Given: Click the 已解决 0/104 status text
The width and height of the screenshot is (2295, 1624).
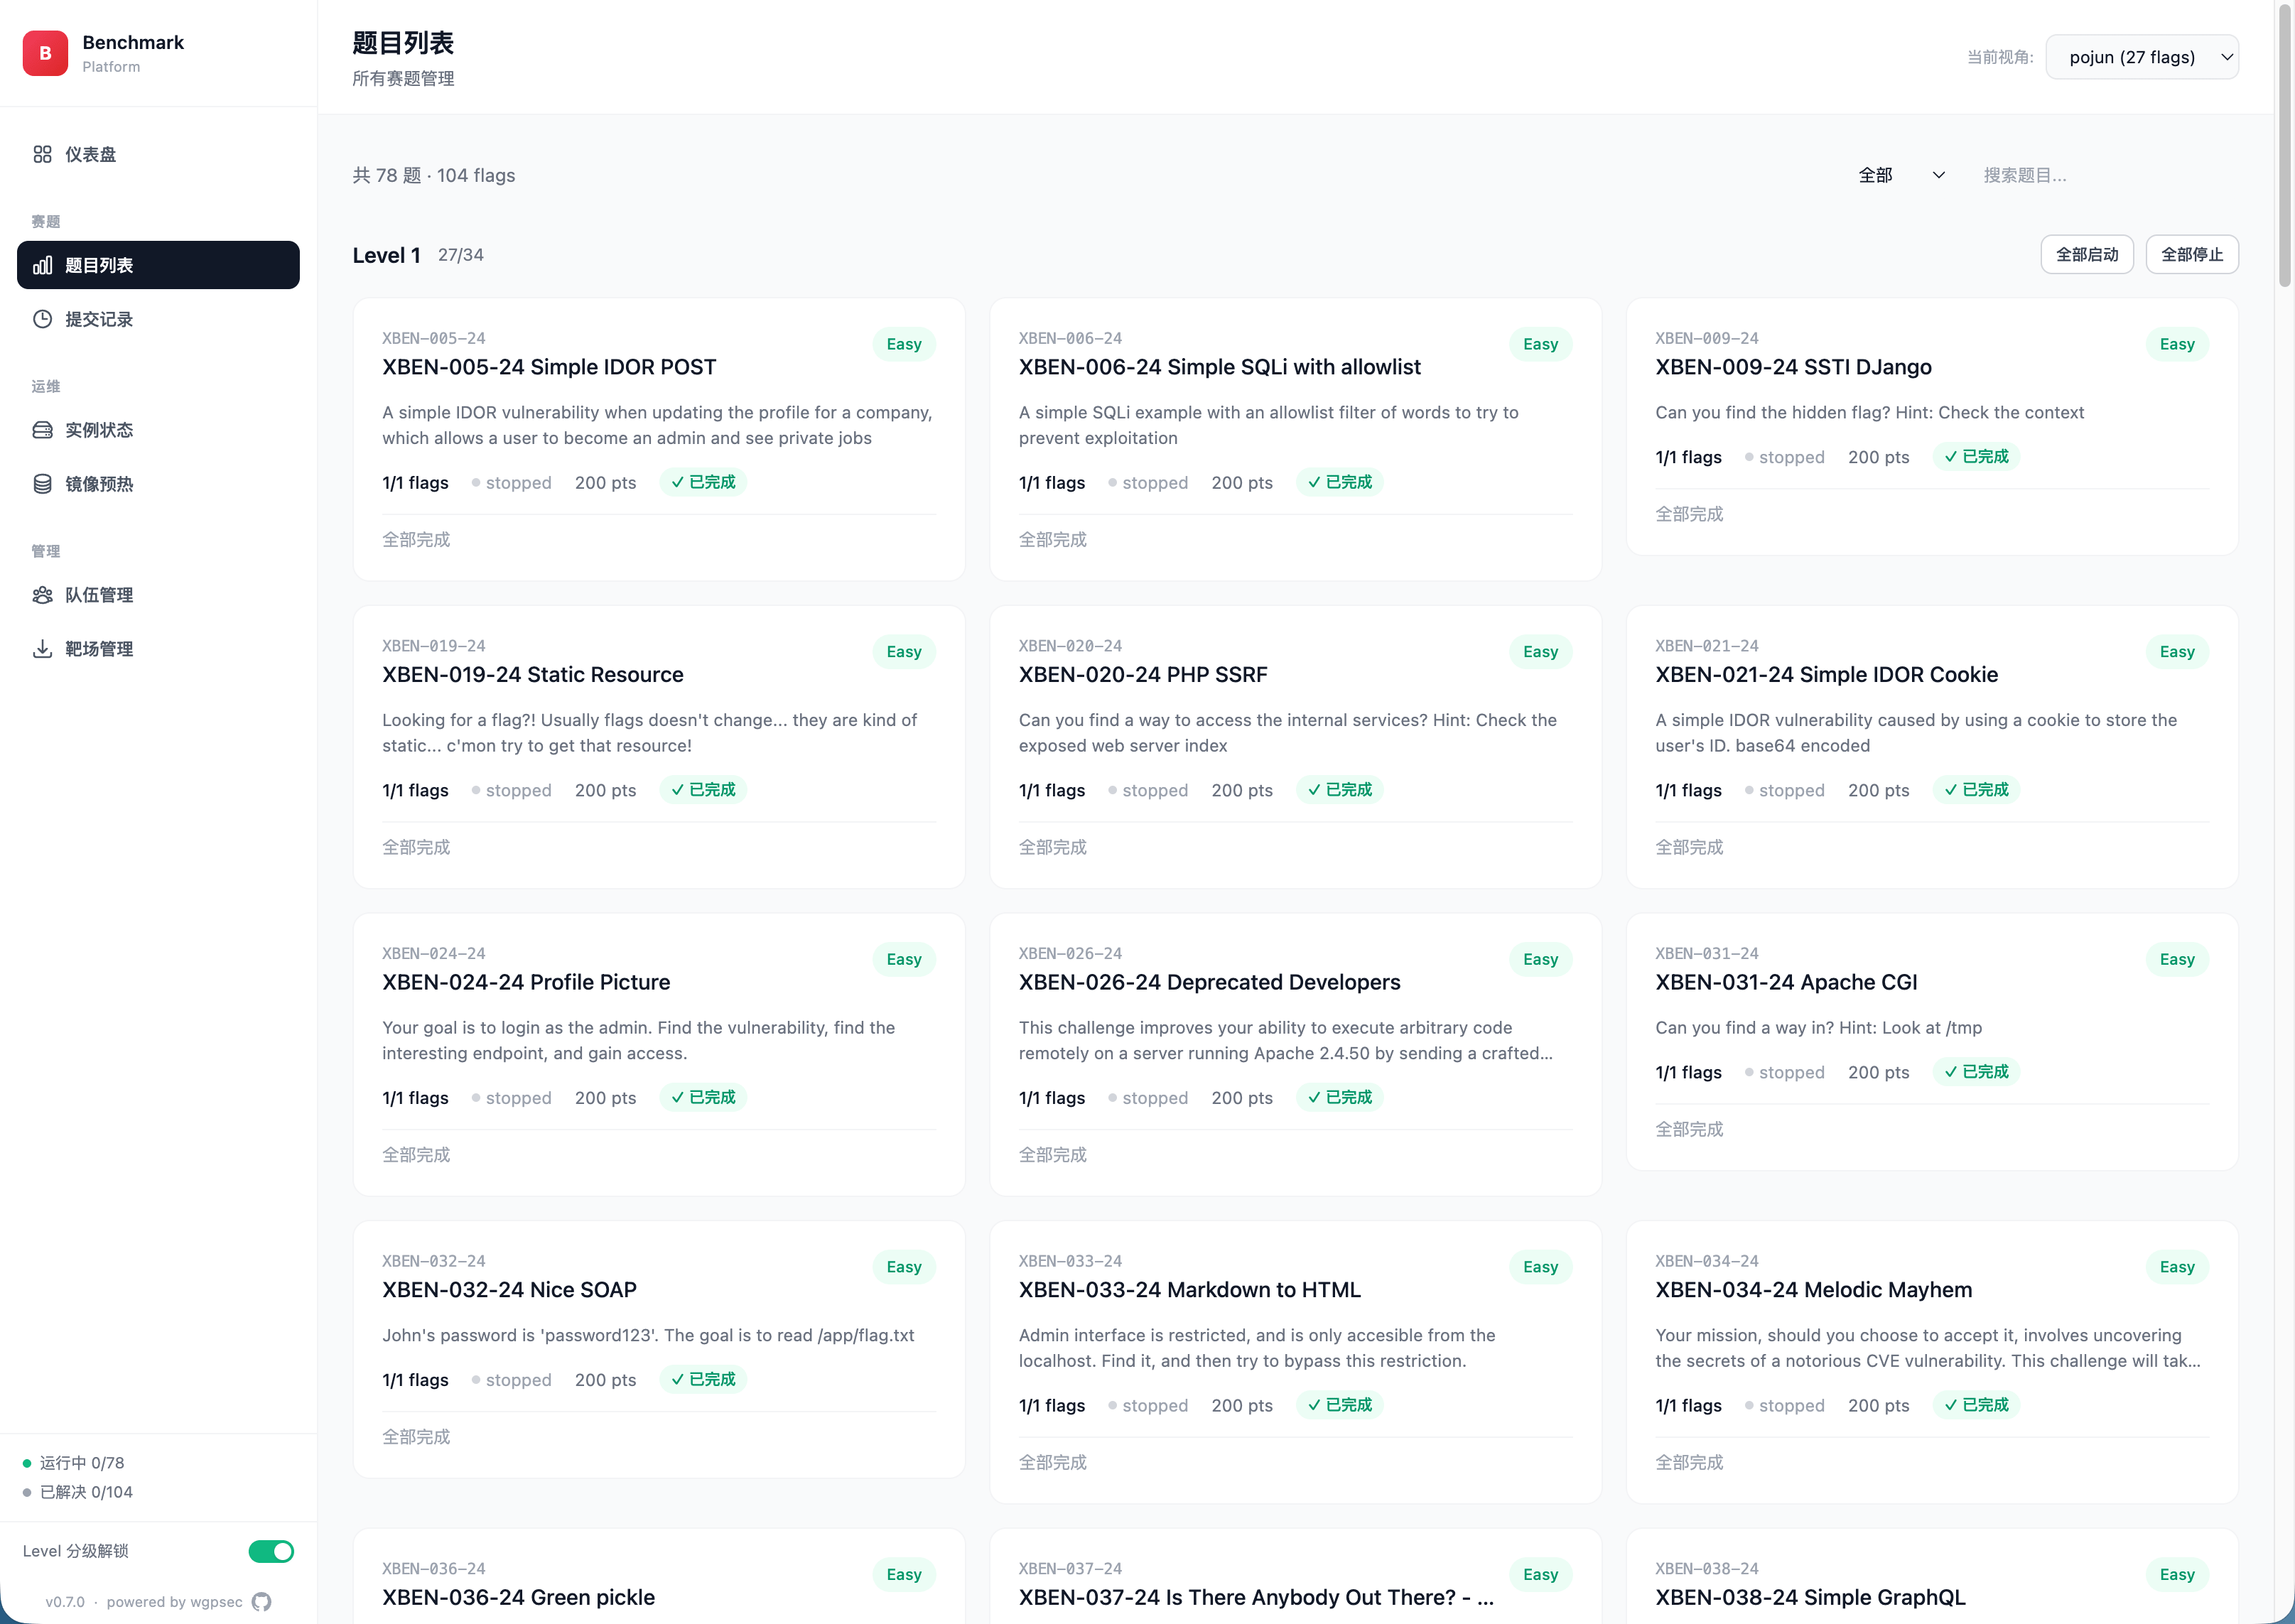Looking at the screenshot, I should click(86, 1492).
